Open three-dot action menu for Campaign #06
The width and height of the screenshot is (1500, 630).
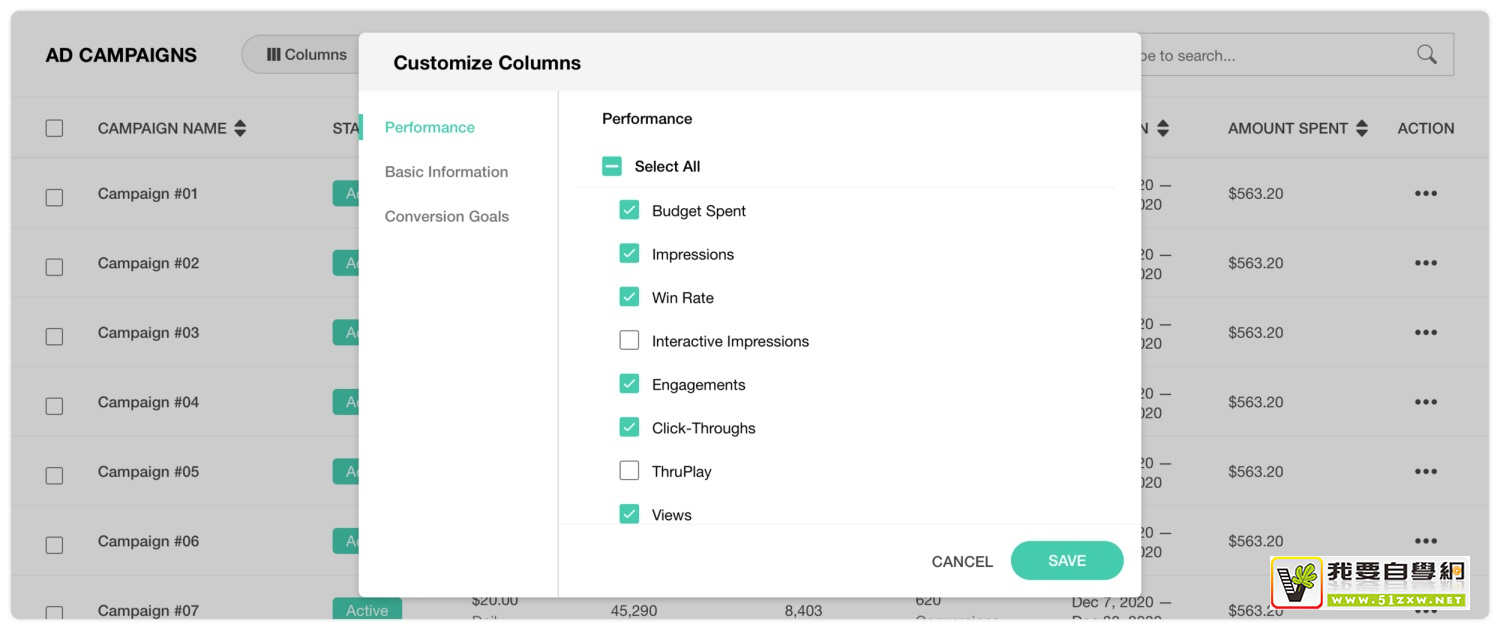click(1425, 541)
